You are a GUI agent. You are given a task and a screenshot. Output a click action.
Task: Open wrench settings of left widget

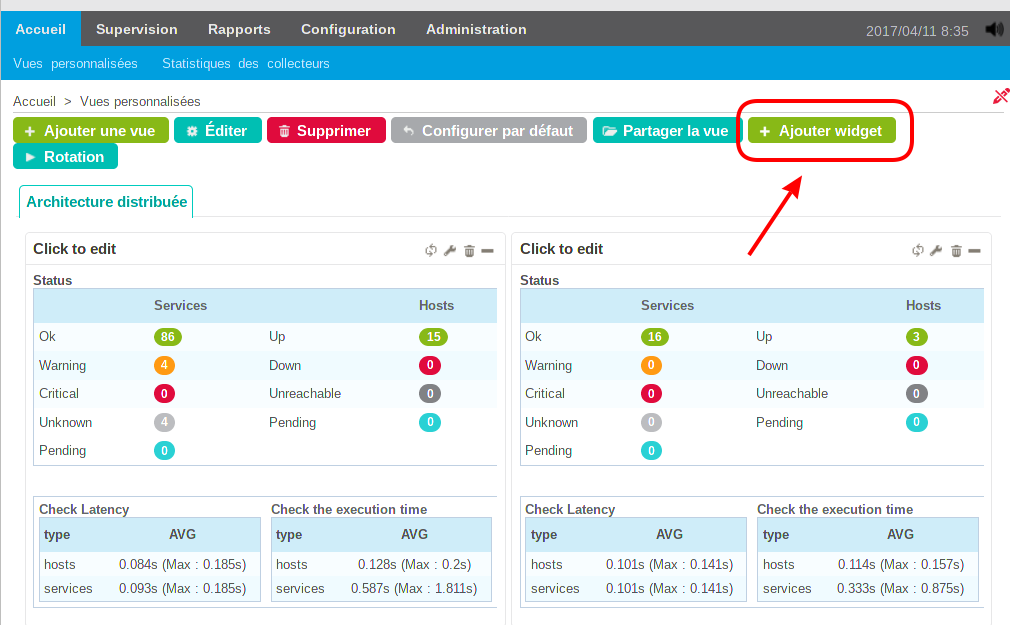pos(450,251)
